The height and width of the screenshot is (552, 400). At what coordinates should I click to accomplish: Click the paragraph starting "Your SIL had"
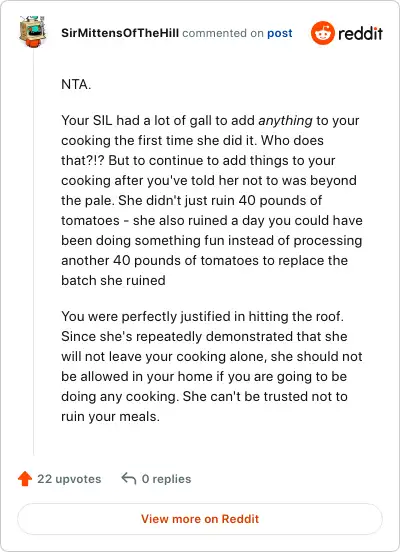(212, 200)
